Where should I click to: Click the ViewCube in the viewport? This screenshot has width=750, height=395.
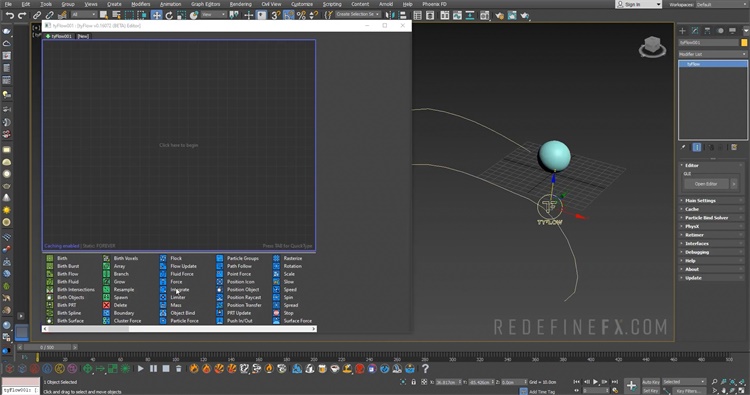[652, 47]
